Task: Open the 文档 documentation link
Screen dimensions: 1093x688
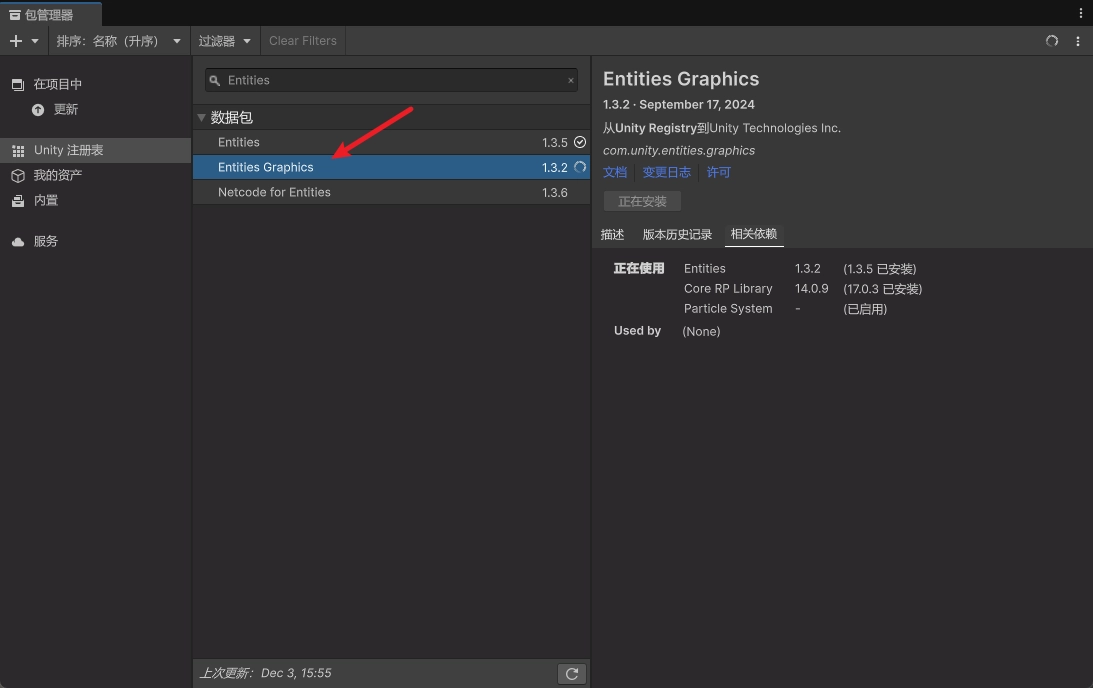Action: 615,172
